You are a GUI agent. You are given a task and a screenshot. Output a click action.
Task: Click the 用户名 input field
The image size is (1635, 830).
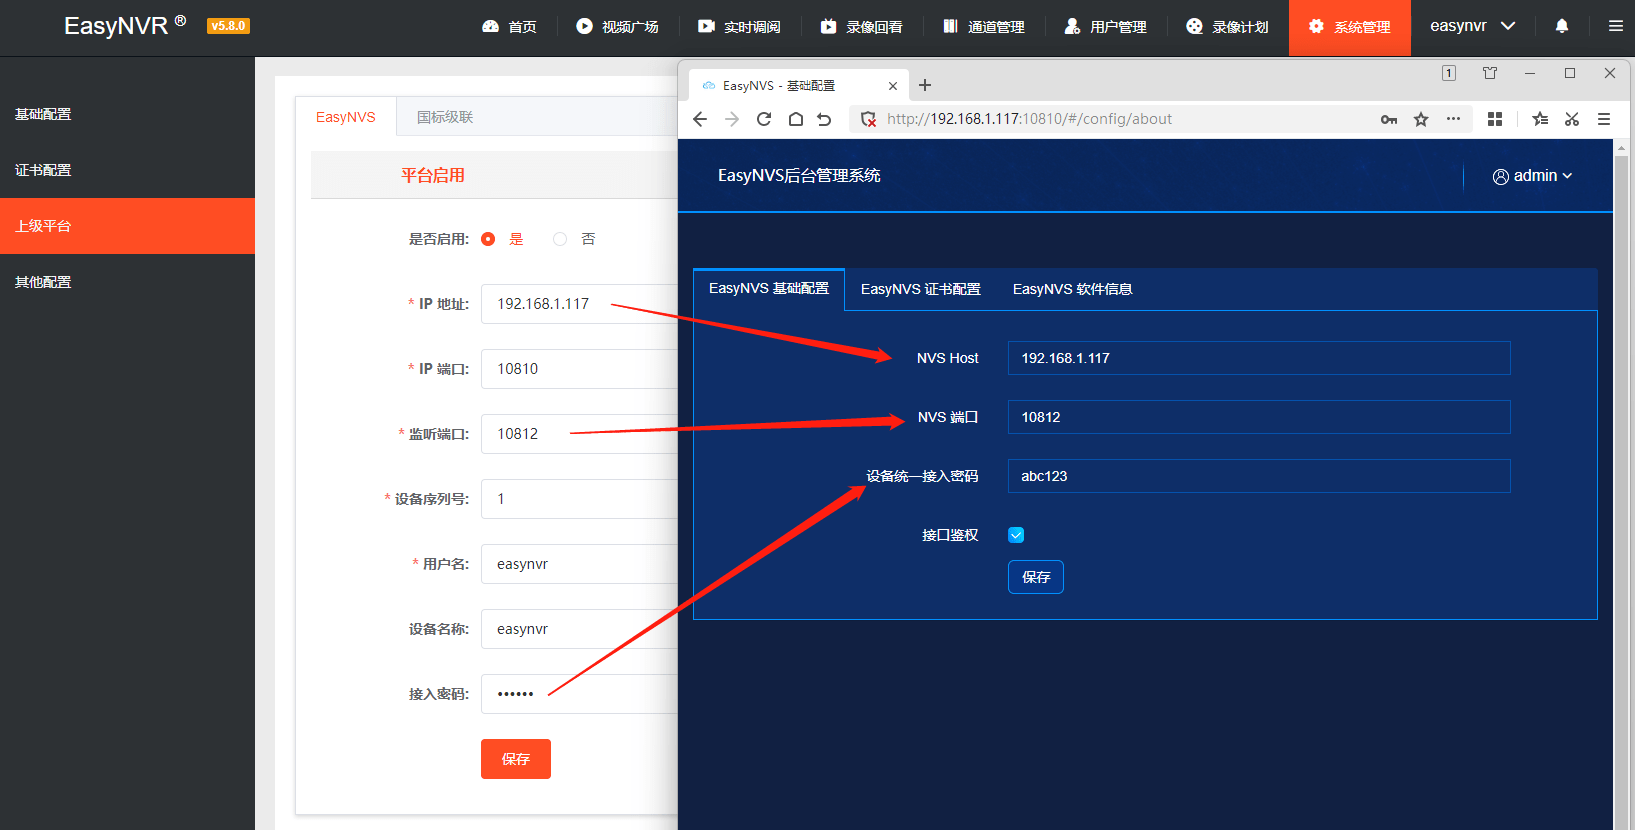point(579,564)
